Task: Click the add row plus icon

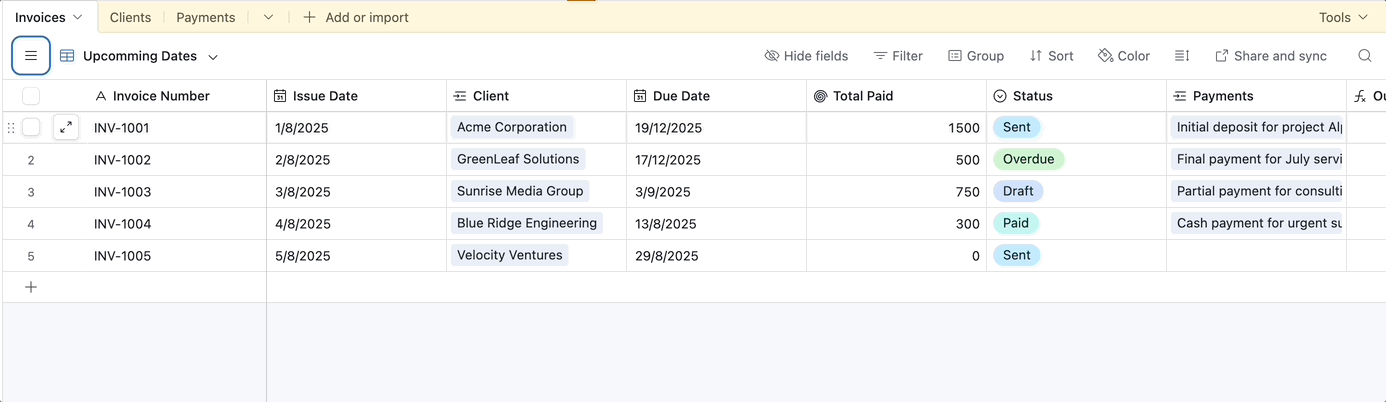Action: coord(31,287)
